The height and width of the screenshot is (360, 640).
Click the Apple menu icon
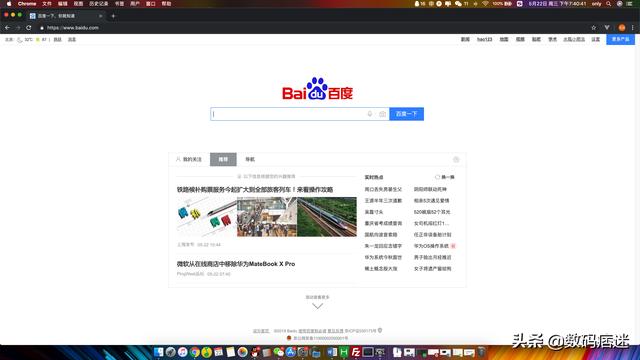(x=9, y=4)
